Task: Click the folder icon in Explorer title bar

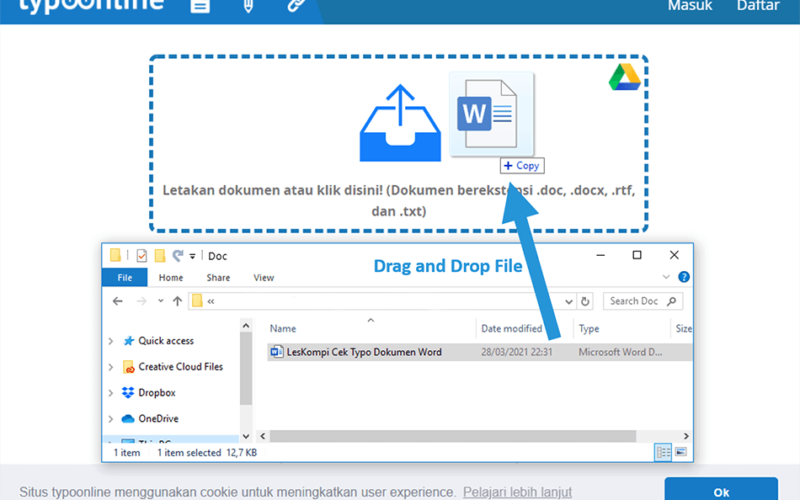Action: (x=115, y=255)
